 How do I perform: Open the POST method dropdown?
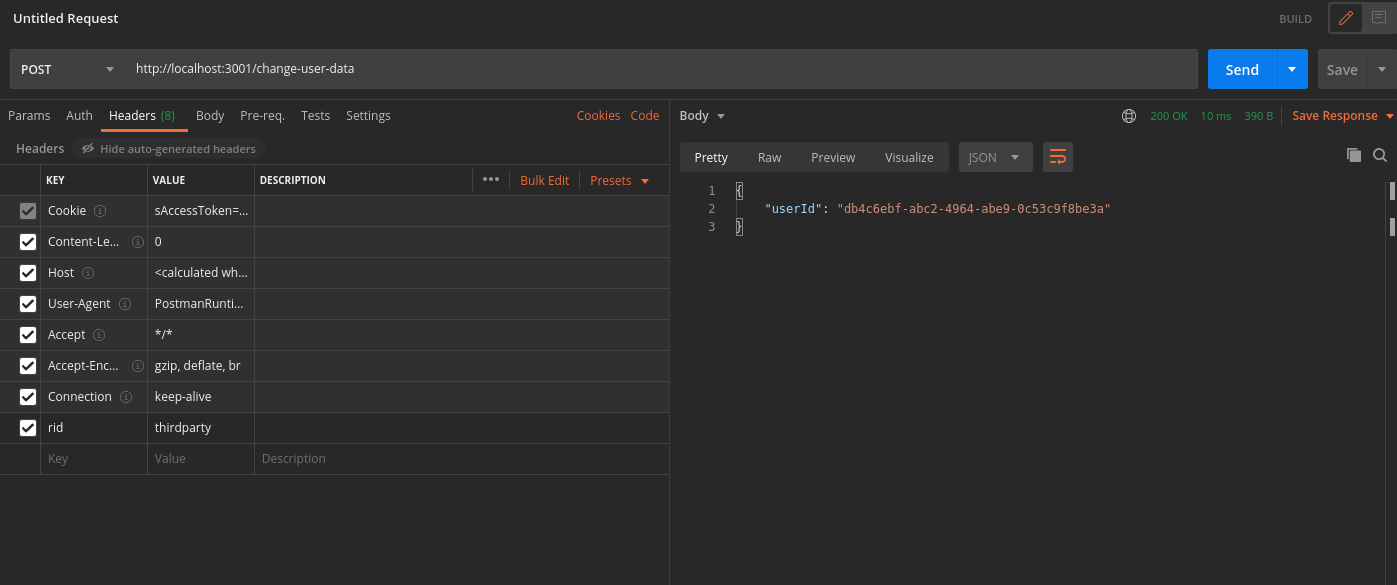tap(66, 69)
